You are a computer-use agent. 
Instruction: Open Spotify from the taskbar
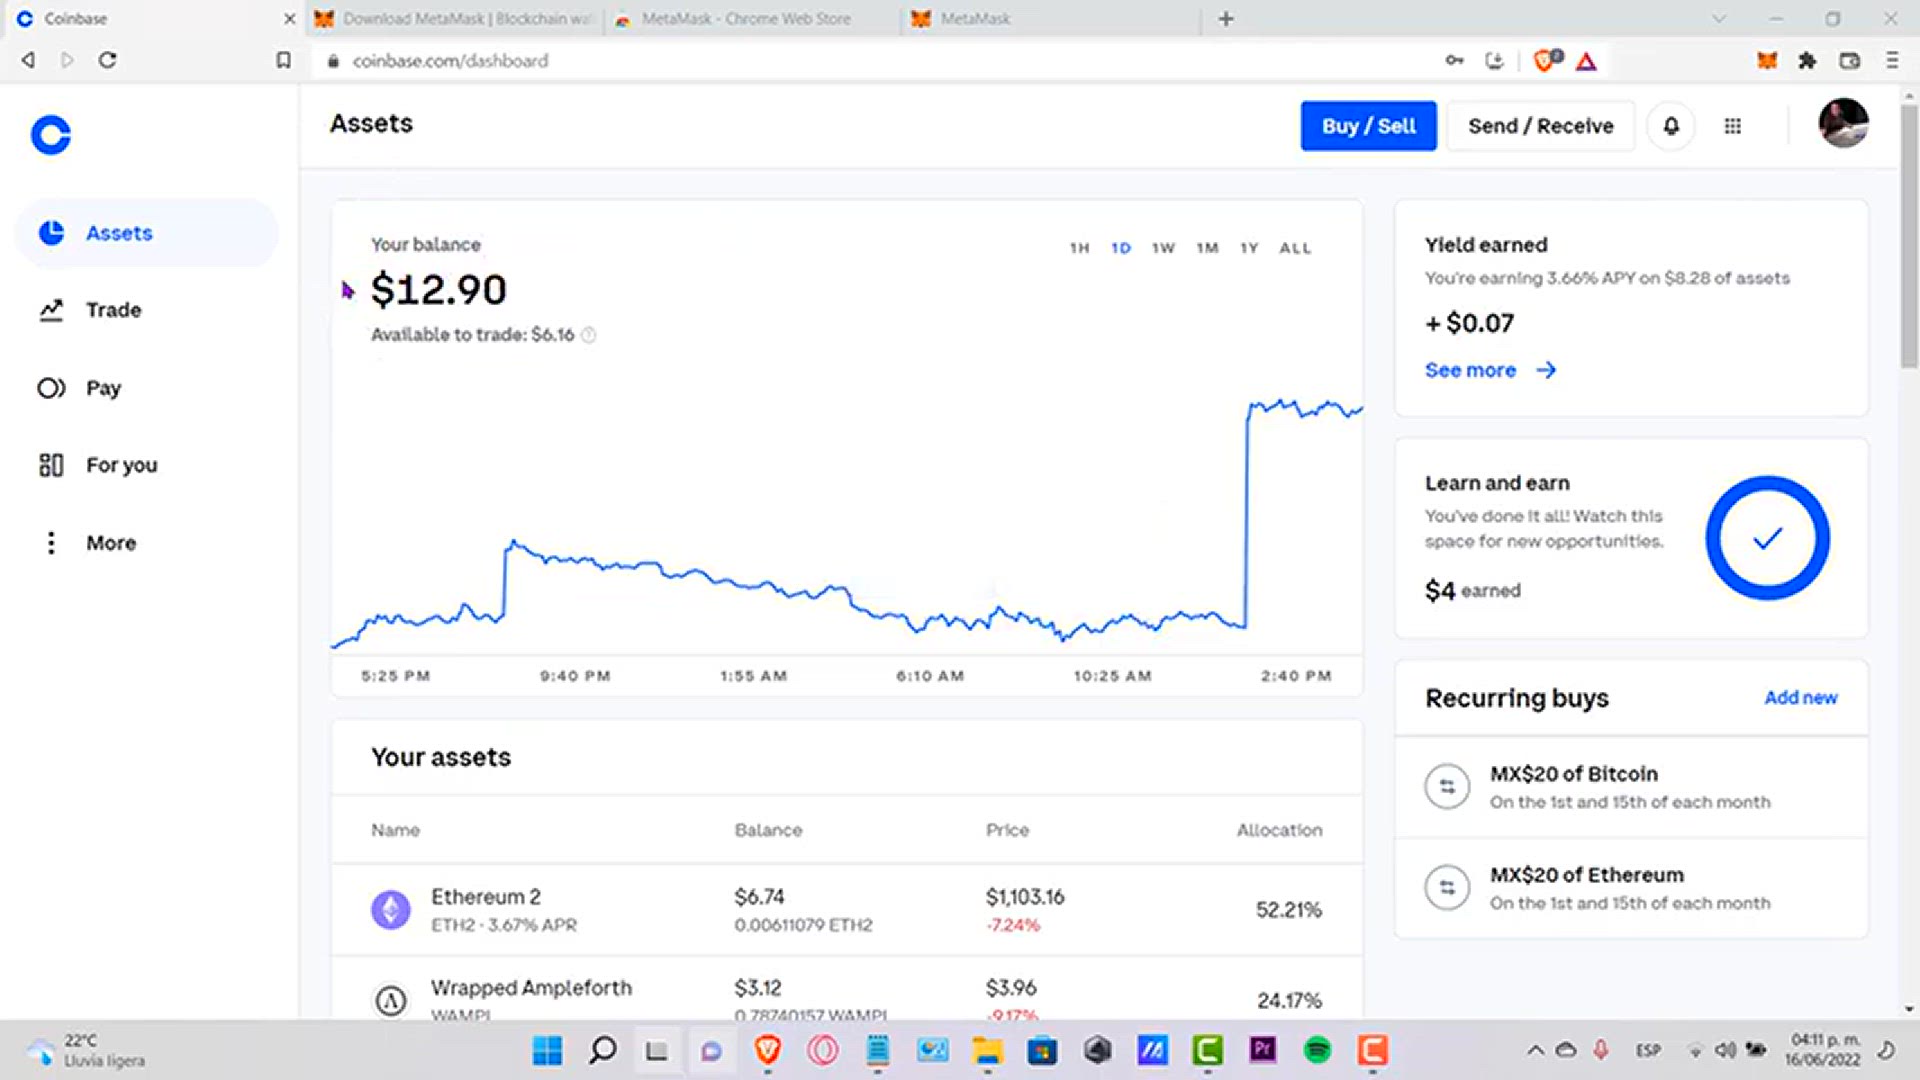click(1317, 1050)
